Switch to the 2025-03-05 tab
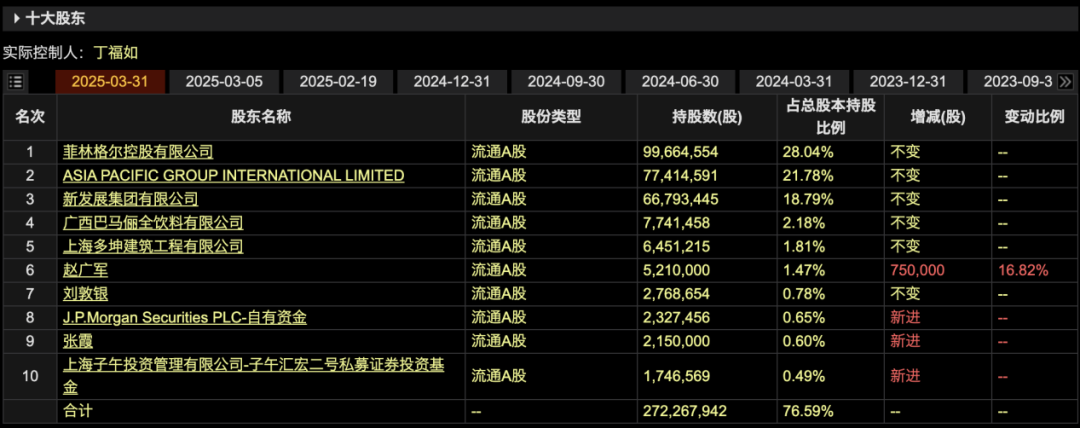 coord(224,82)
